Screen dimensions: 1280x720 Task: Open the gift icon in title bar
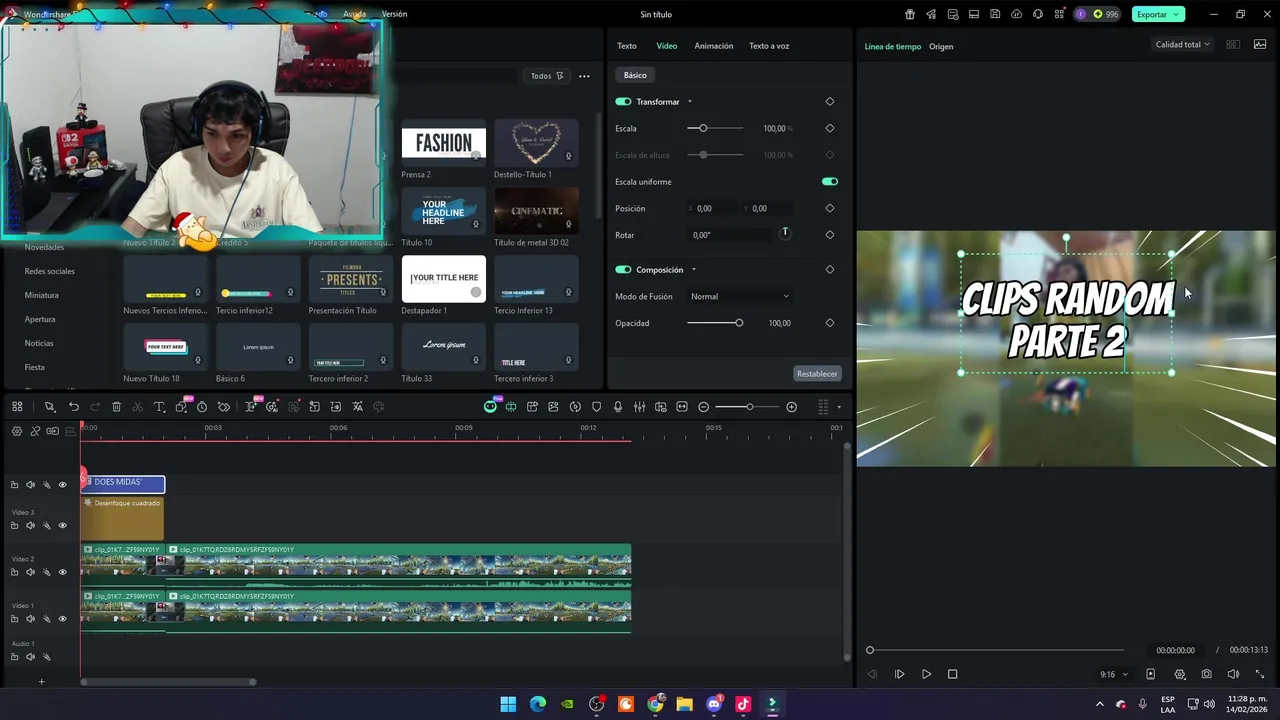click(910, 14)
